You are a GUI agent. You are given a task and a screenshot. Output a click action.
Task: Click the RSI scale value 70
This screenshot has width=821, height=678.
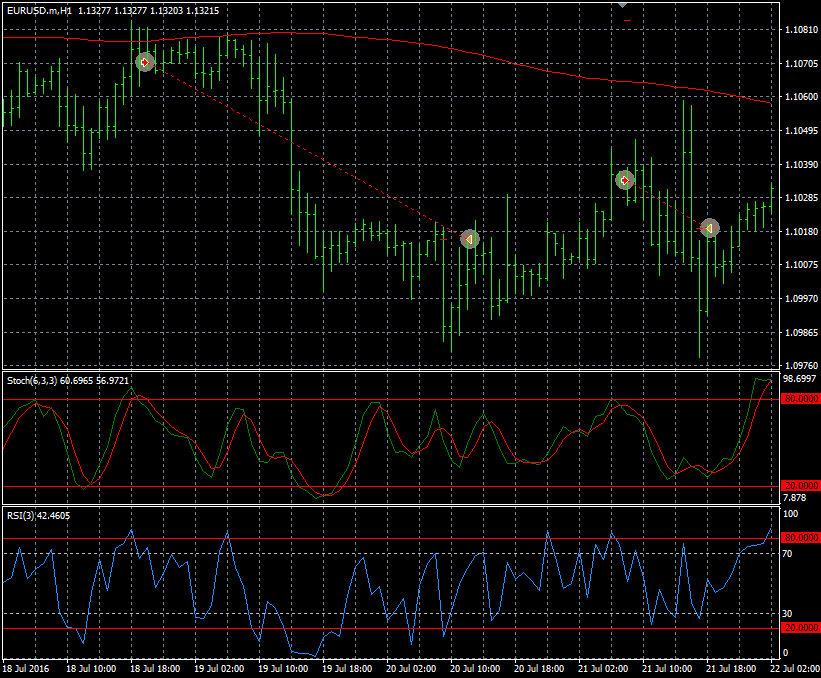787,553
